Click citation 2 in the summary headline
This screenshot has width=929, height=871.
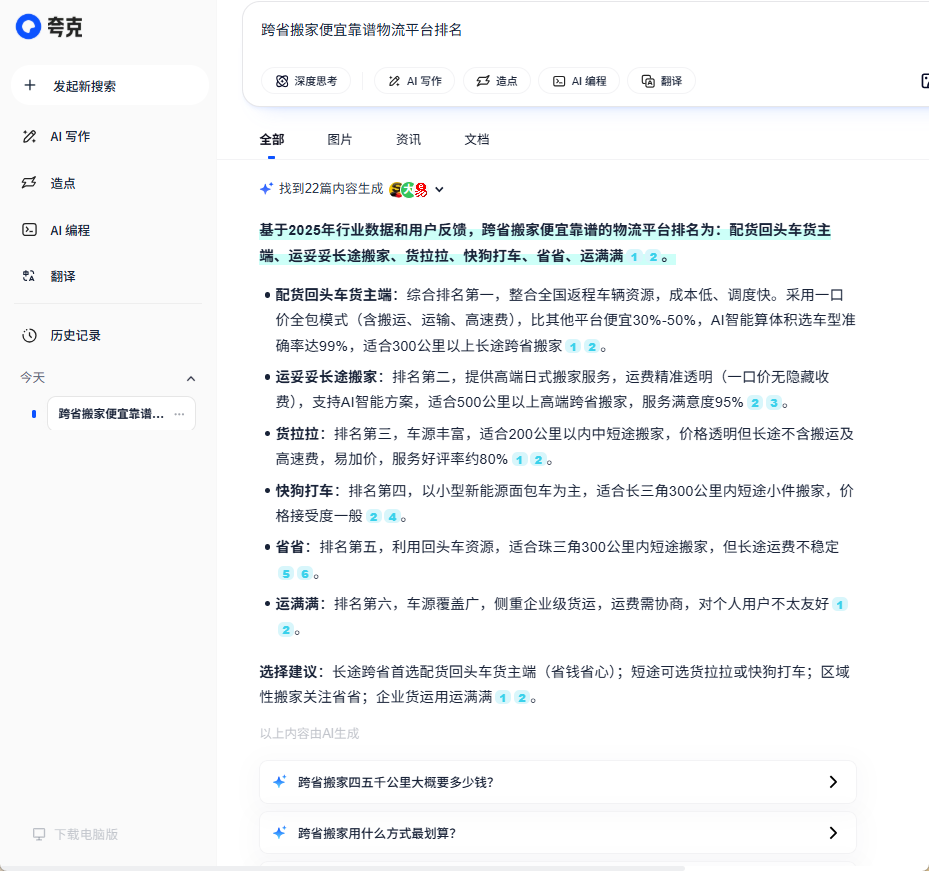tap(653, 257)
